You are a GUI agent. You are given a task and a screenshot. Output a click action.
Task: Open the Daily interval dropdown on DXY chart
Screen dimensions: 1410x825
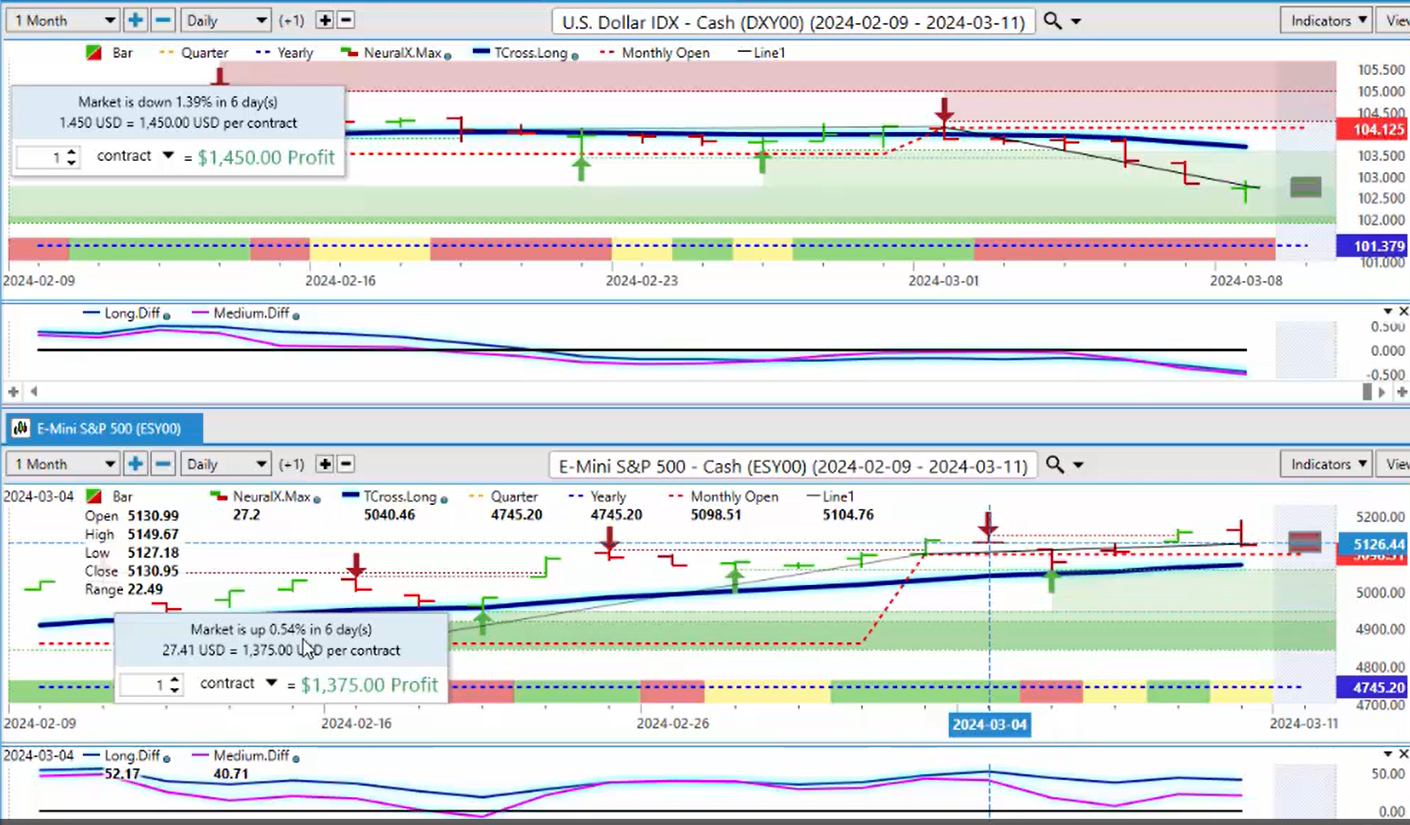point(226,20)
